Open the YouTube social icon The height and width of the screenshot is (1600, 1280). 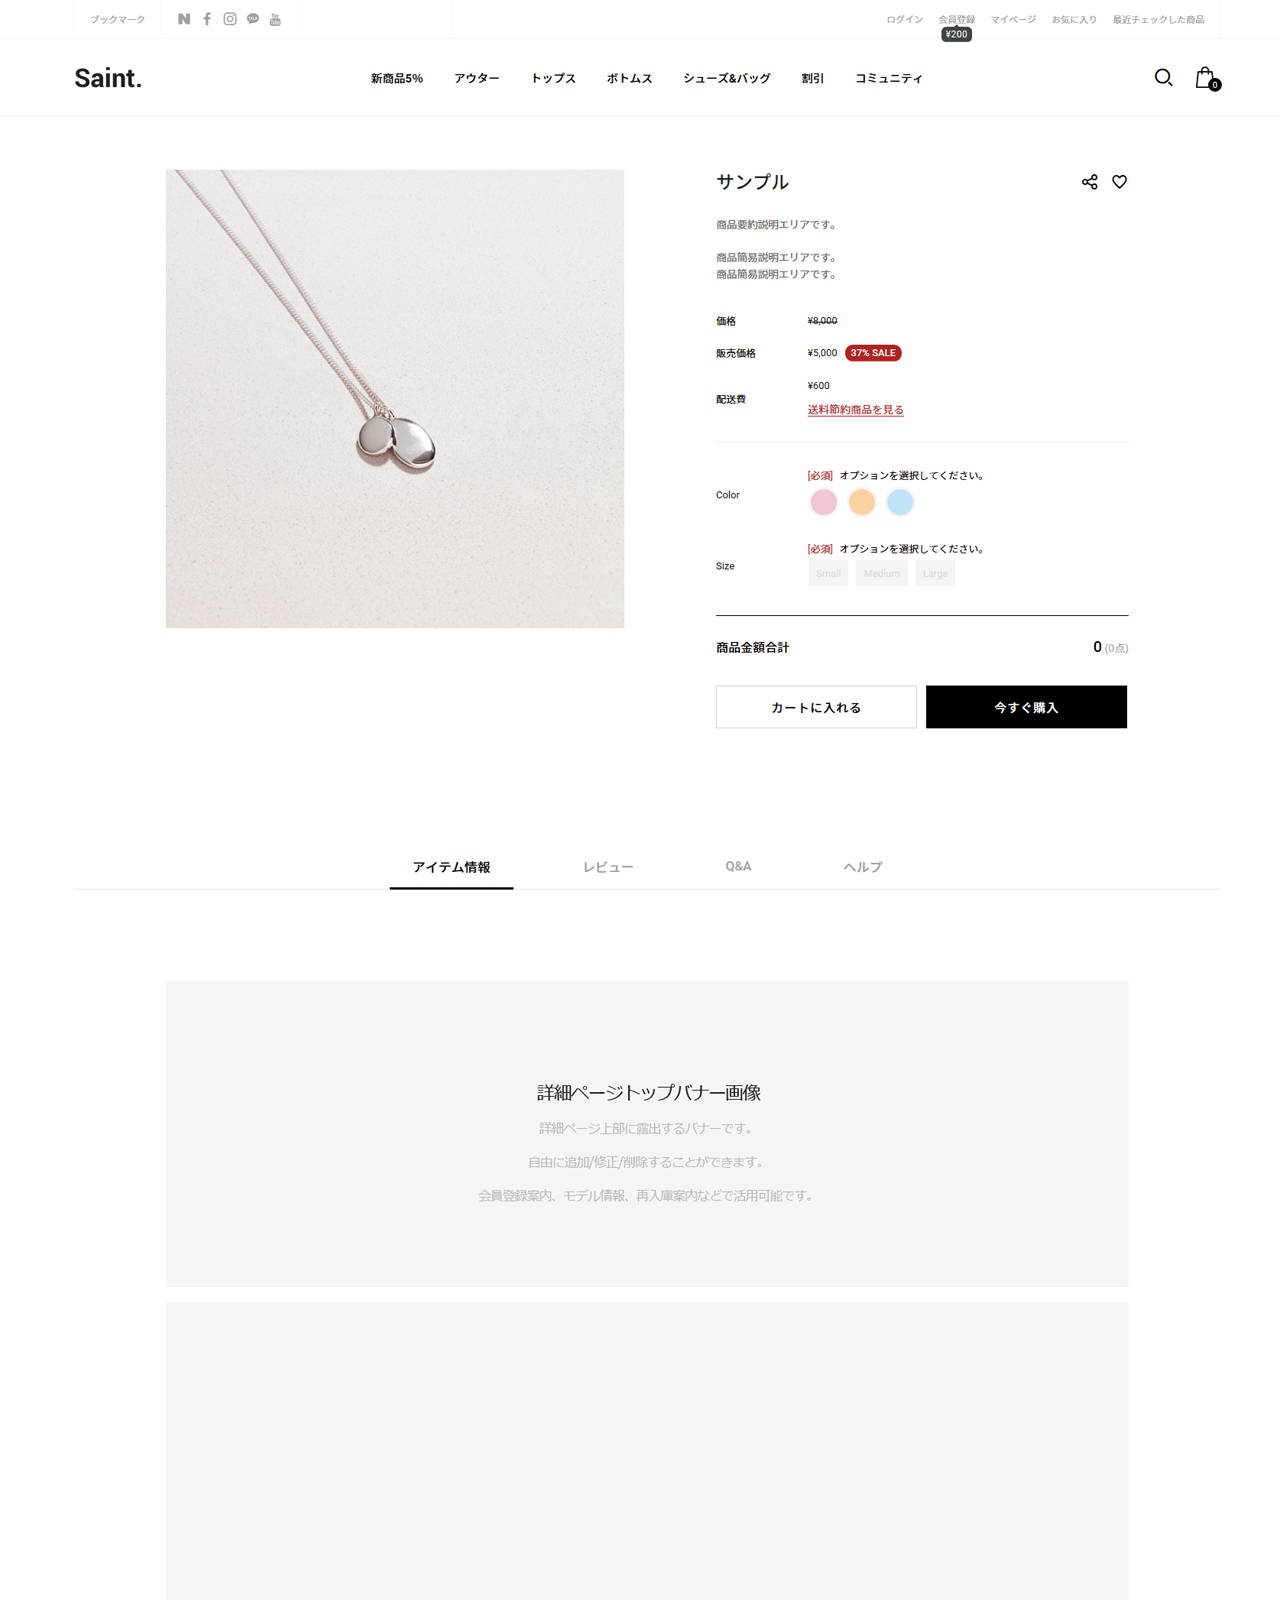(275, 19)
